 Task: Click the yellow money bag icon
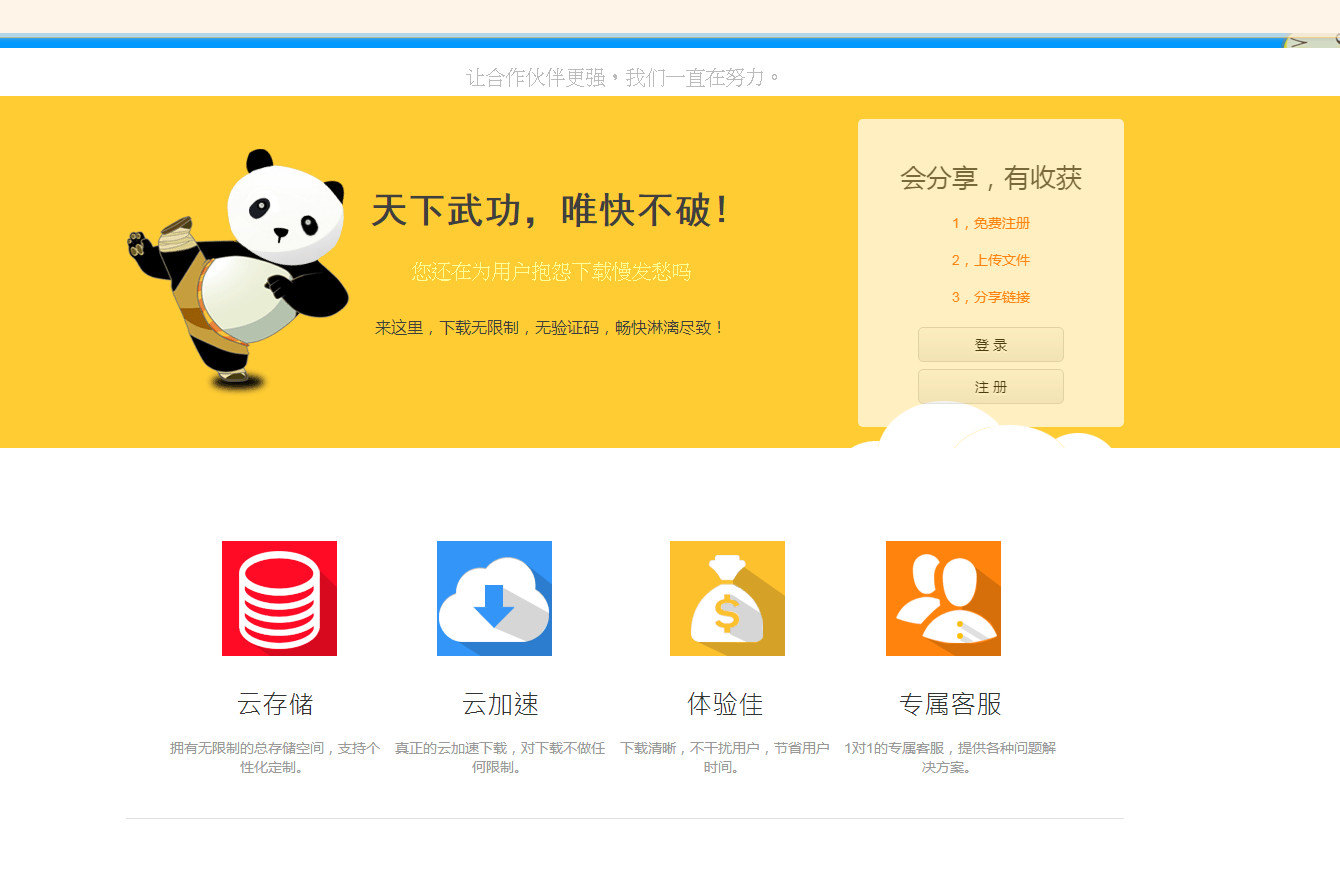[x=727, y=598]
